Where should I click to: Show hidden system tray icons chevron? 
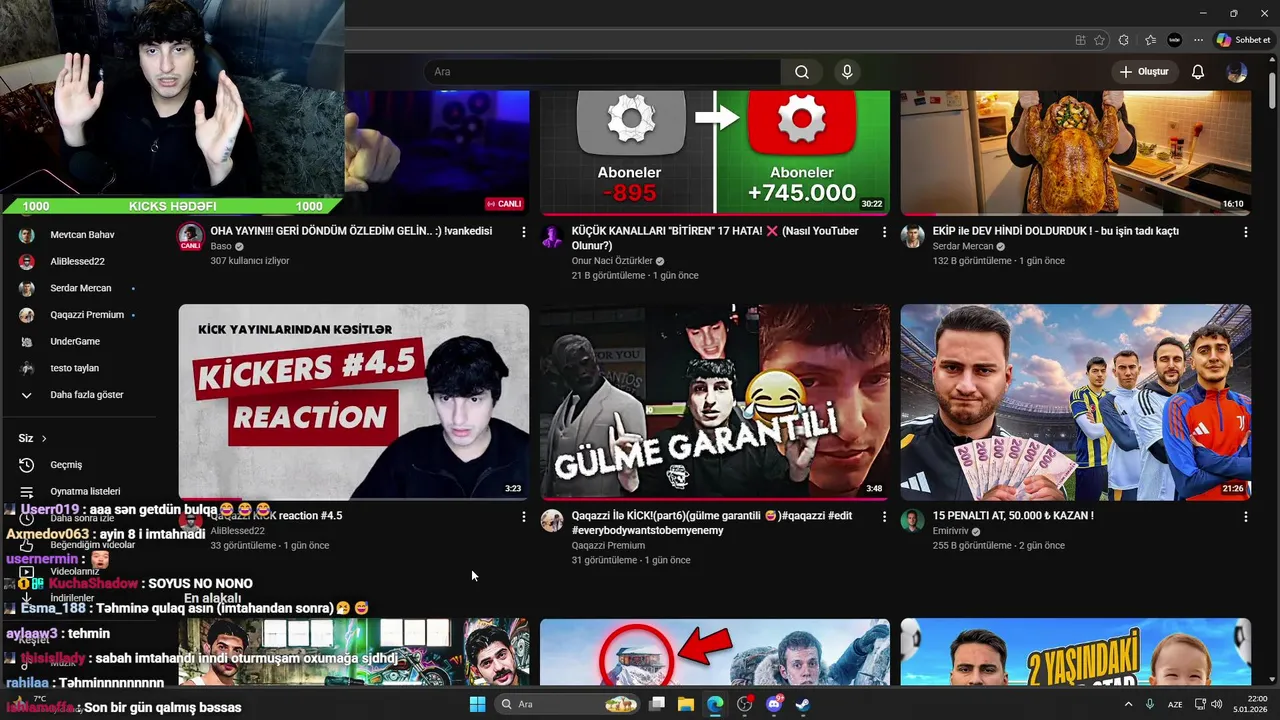coord(1129,704)
